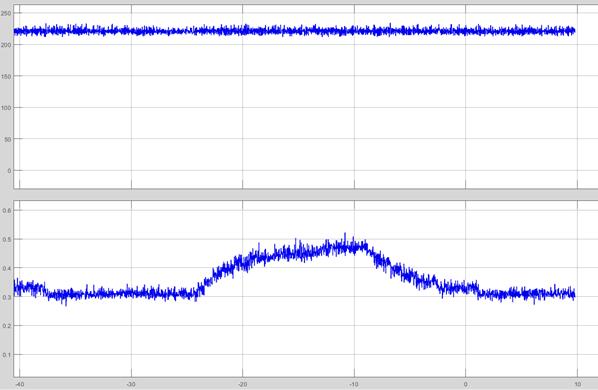
Task: Click the -20 x-axis tick label
Action: (243, 384)
